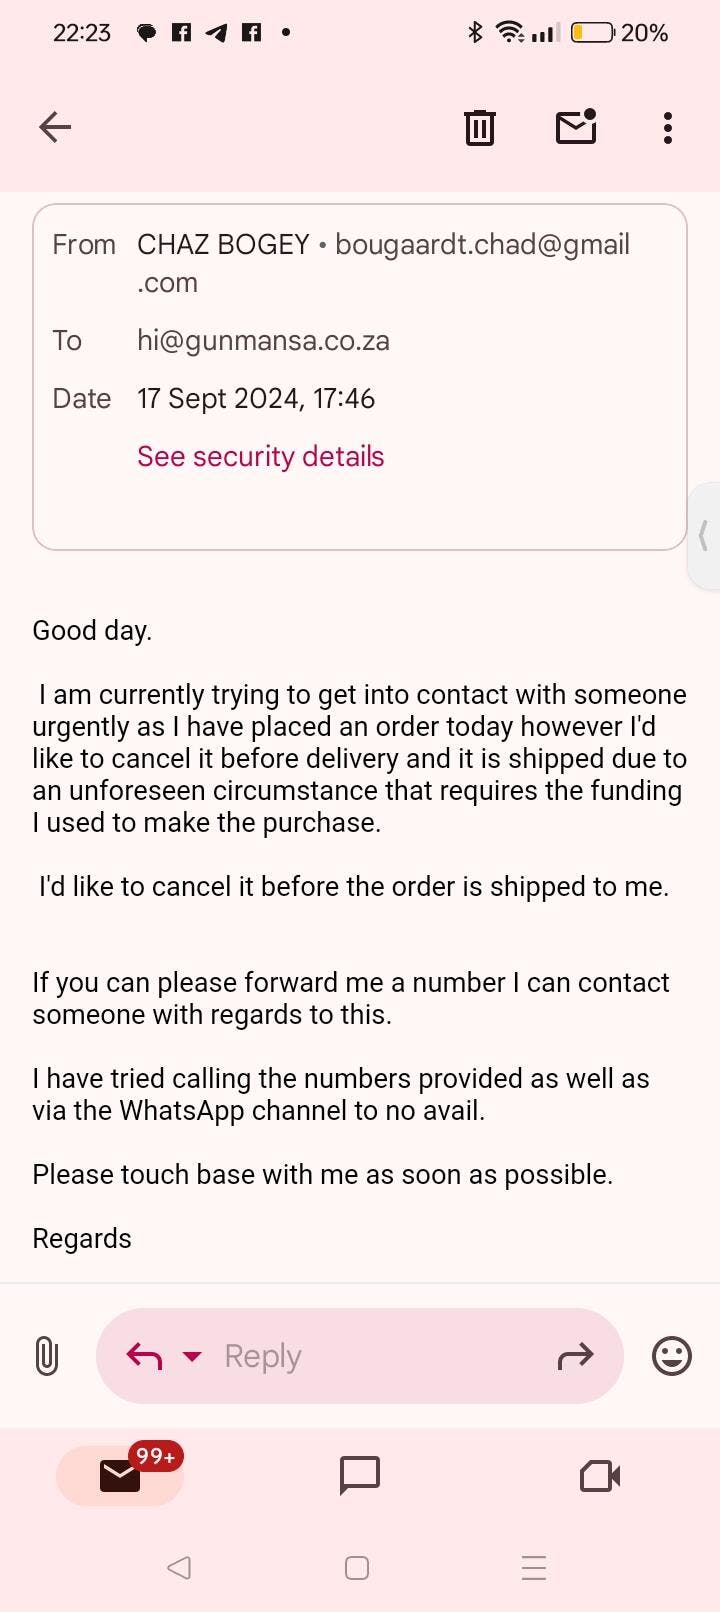720x1612 pixels.
Task: Mark email as unread envelope icon
Action: [576, 127]
